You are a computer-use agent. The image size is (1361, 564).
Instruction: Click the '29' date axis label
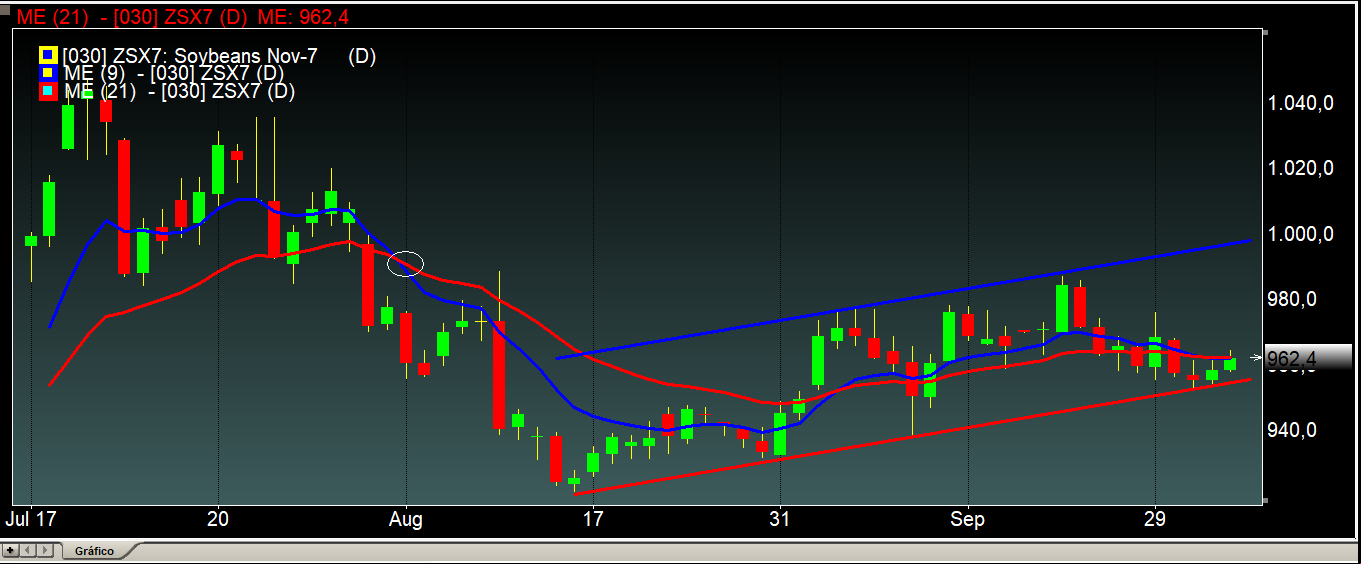click(1155, 520)
